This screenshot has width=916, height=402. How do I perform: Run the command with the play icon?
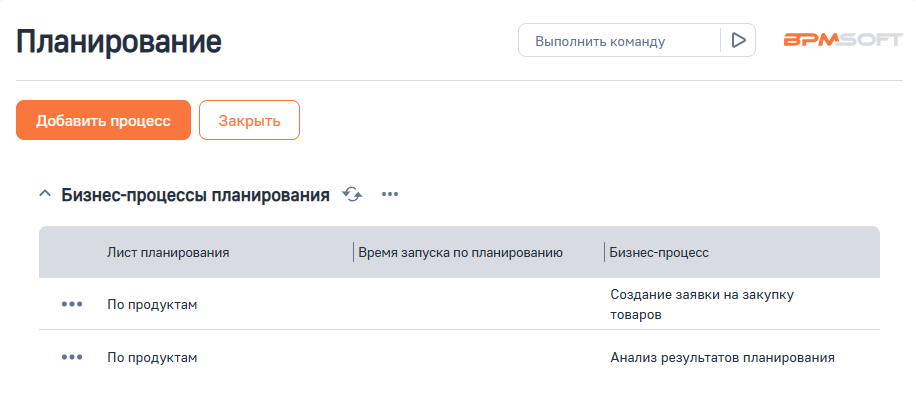point(738,41)
